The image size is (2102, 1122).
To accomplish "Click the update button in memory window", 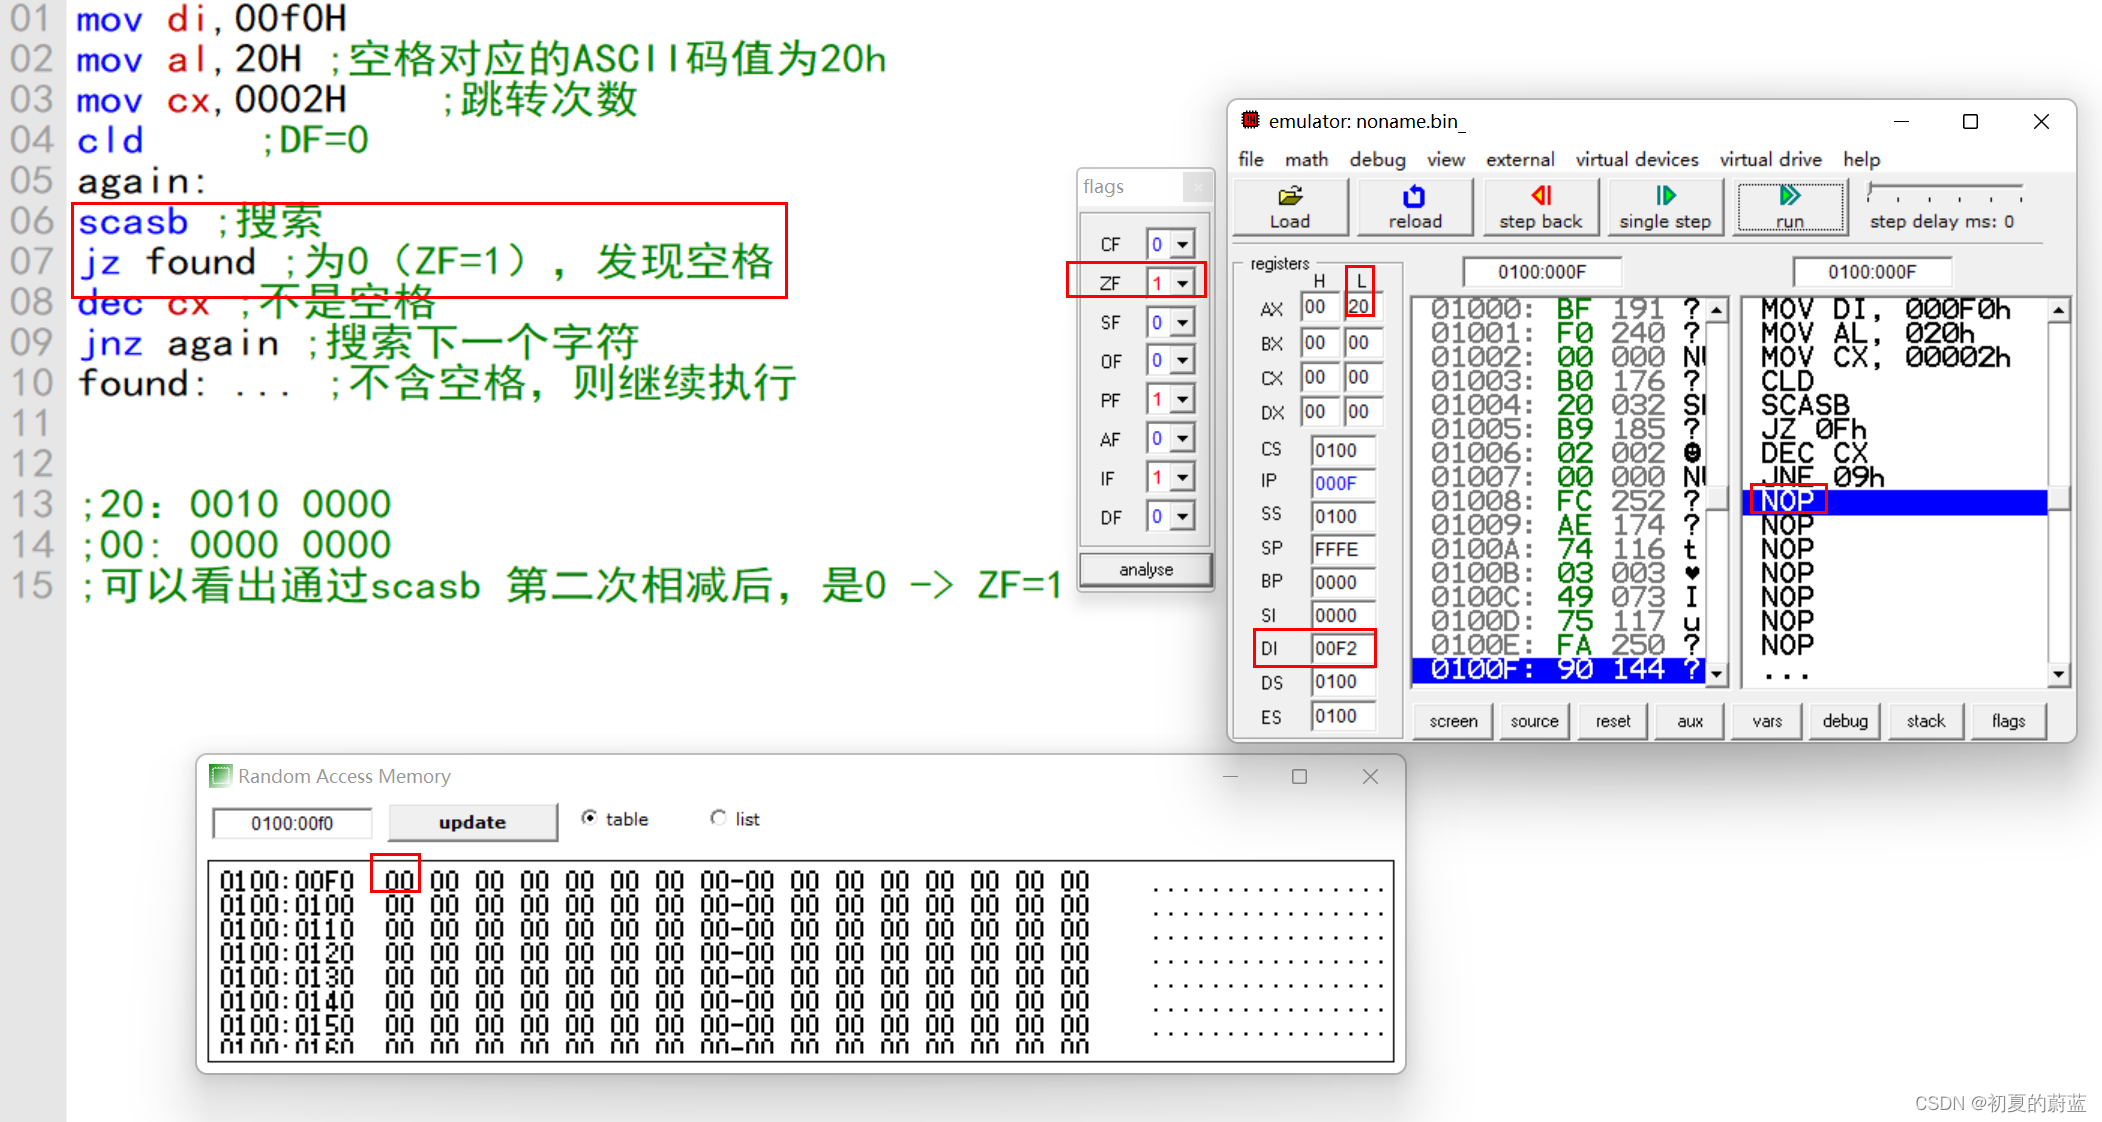I will (472, 822).
